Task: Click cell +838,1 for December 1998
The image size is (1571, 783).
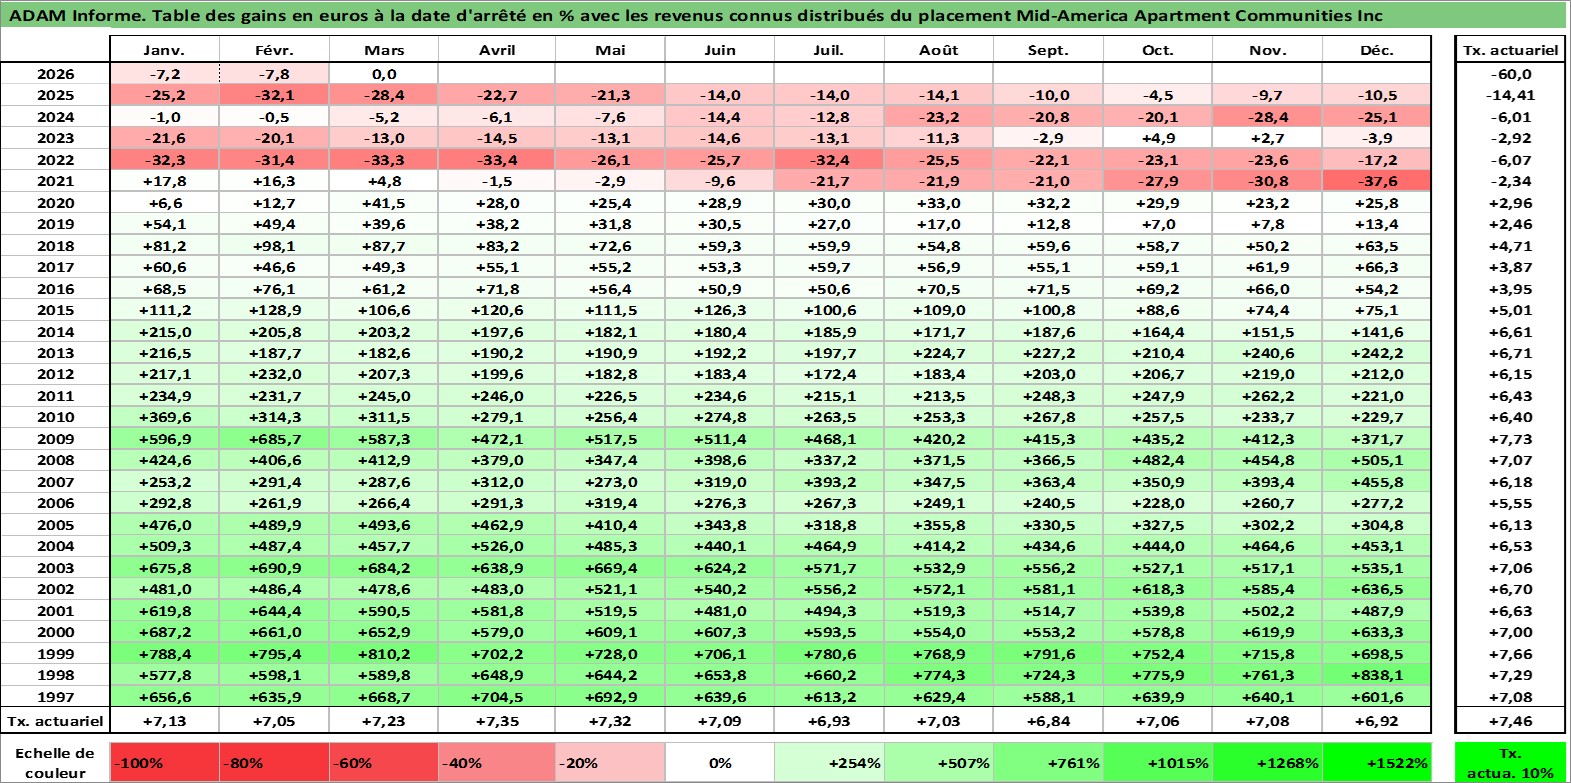Action: pos(1376,675)
